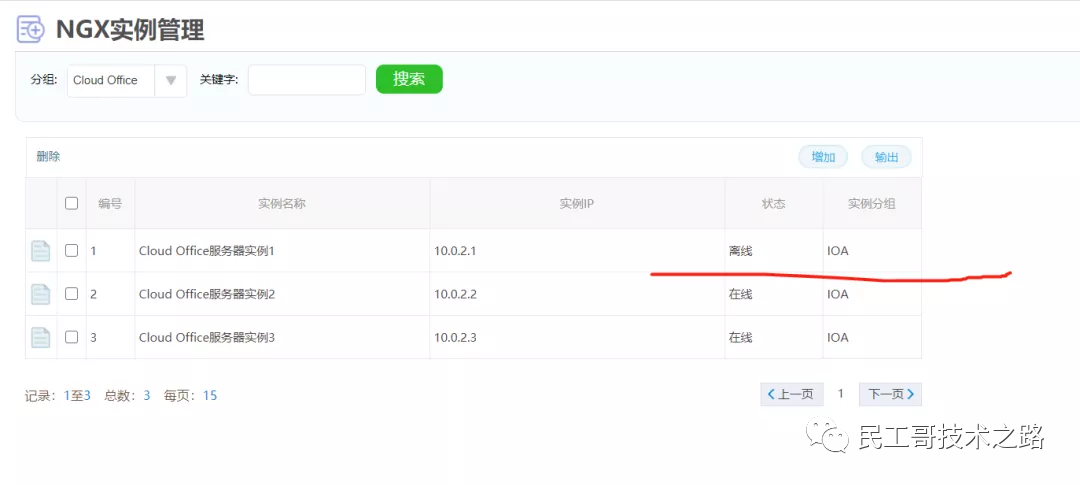Focus the 关键字 search input field
1080x485 pixels.
pyautogui.click(x=307, y=80)
